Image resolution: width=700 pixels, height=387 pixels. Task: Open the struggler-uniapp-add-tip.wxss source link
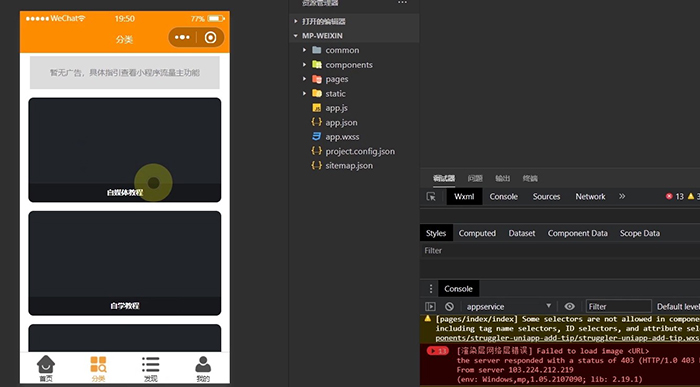(567, 338)
